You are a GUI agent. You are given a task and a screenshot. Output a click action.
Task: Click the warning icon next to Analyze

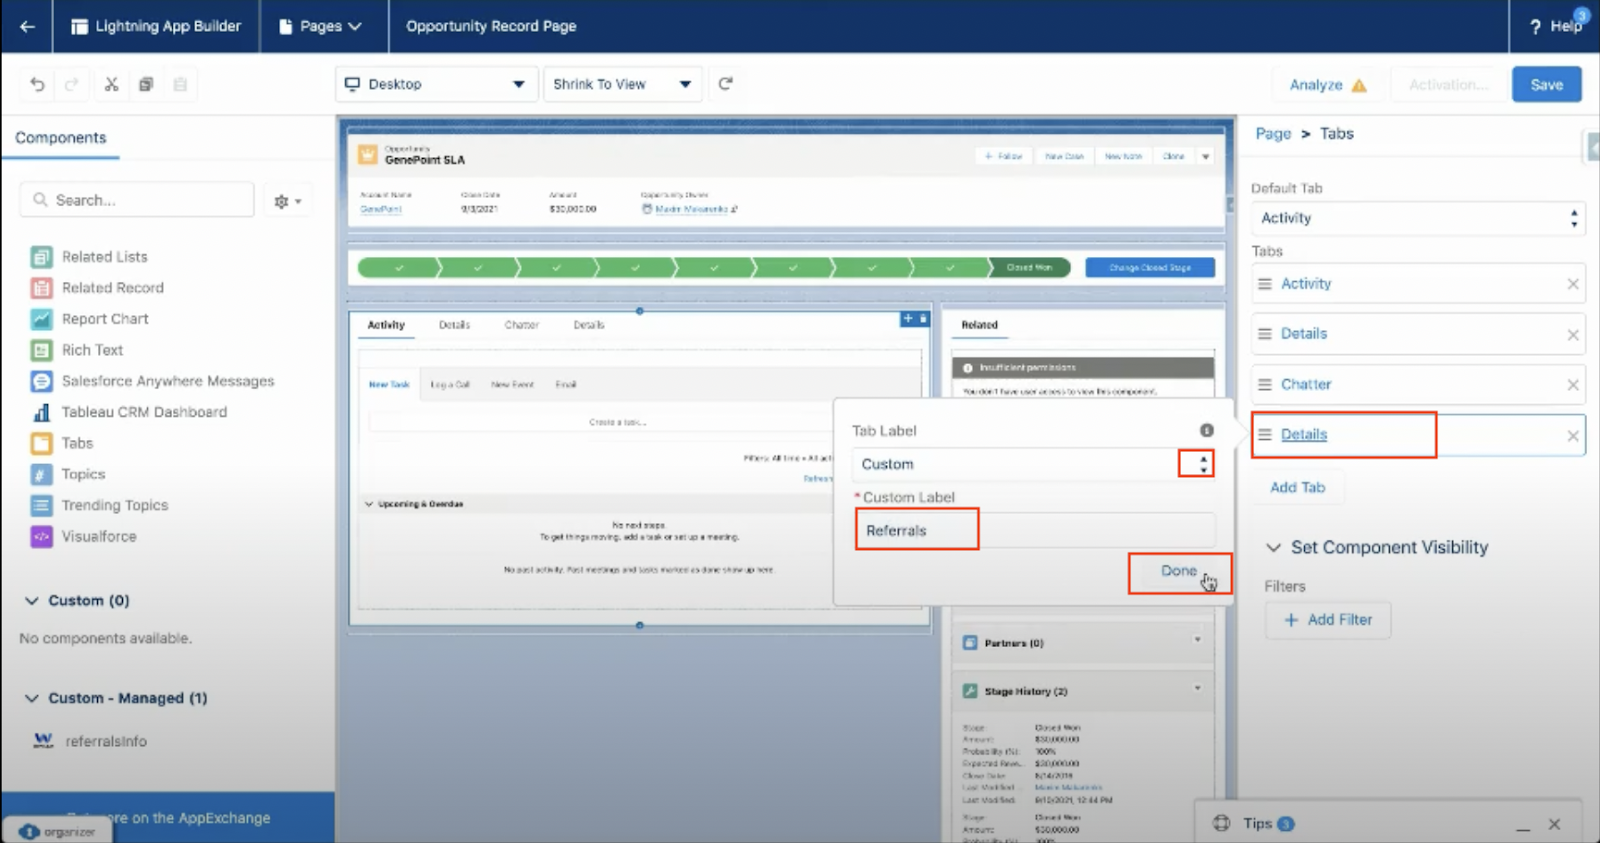pyautogui.click(x=1359, y=85)
